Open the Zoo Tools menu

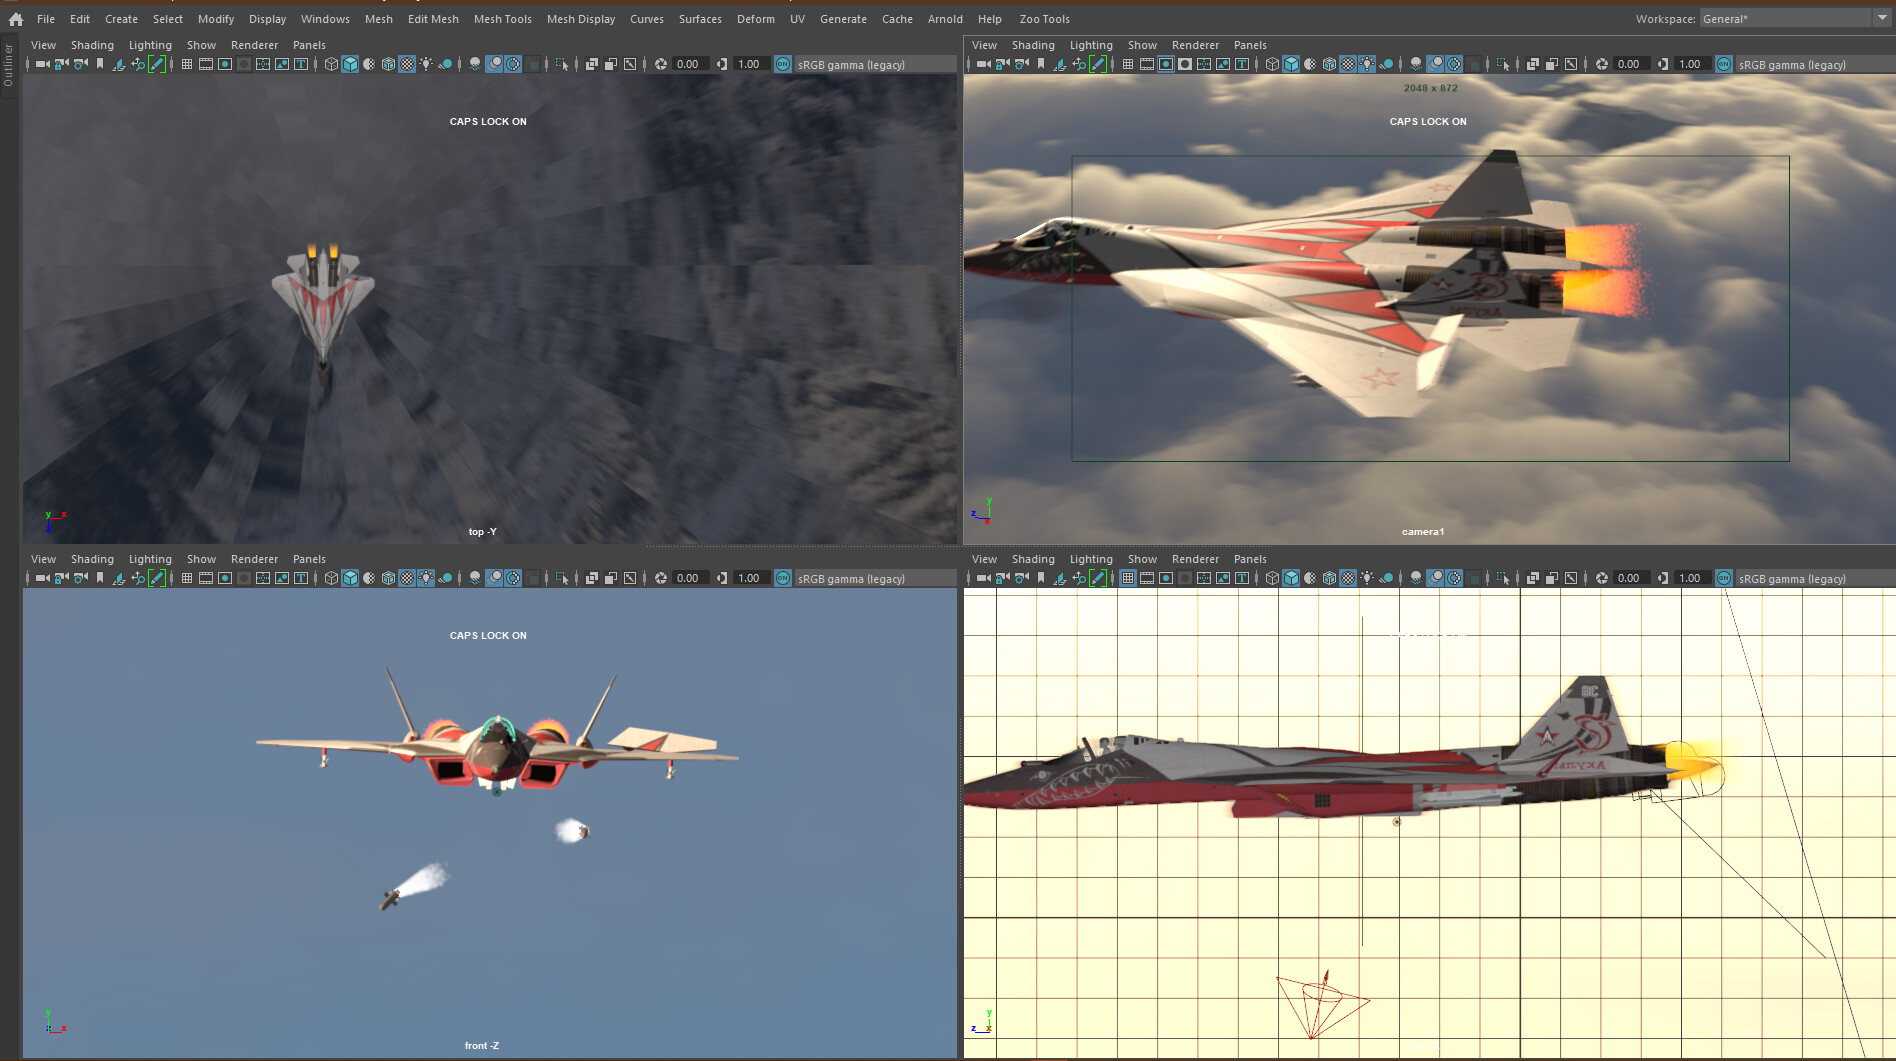coord(1044,19)
